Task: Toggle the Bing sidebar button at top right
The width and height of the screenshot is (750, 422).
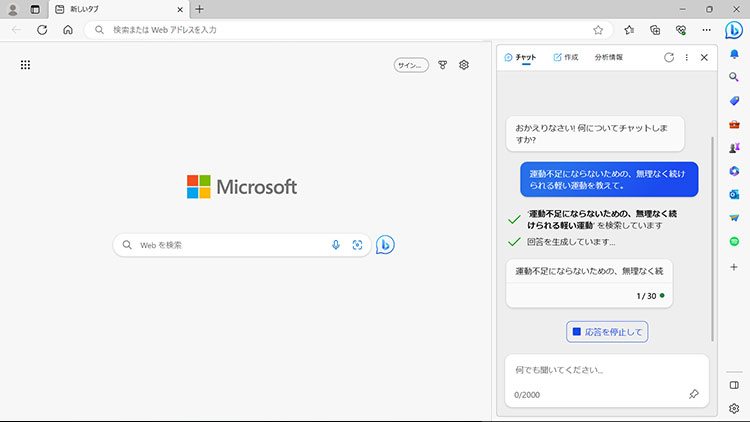Action: click(x=734, y=30)
